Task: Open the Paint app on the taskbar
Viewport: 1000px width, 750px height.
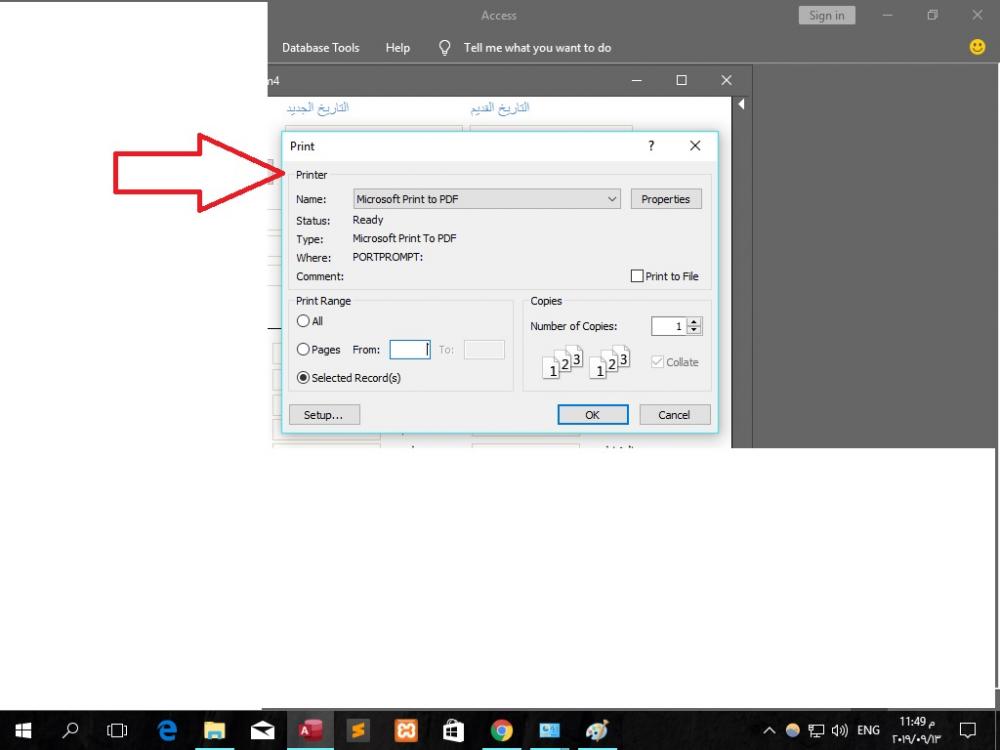Action: [597, 730]
